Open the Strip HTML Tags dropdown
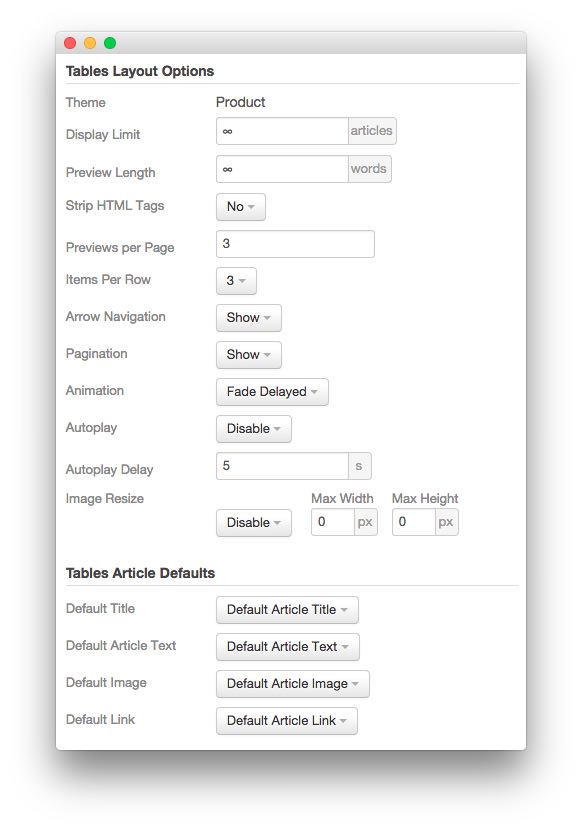Screen dimensions: 582x830 (x=240, y=206)
